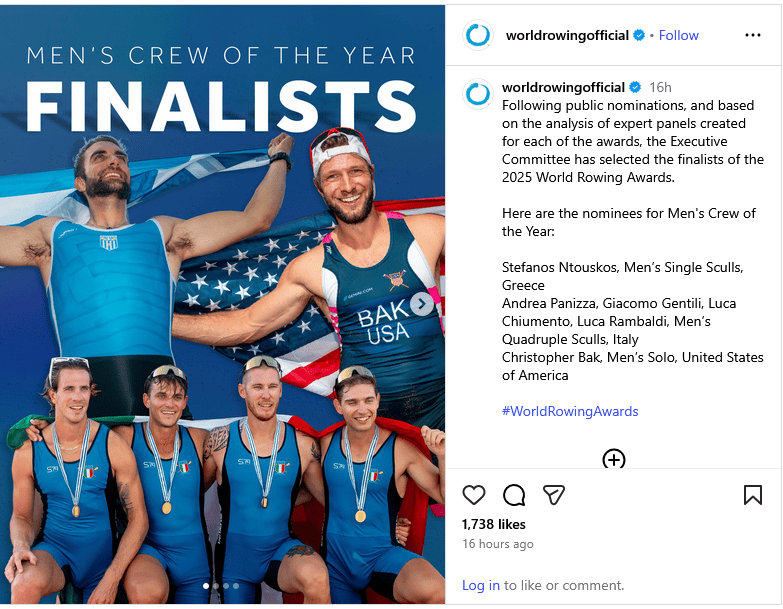
Task: Open the #WorldRowingAwards hashtag
Action: pos(570,411)
